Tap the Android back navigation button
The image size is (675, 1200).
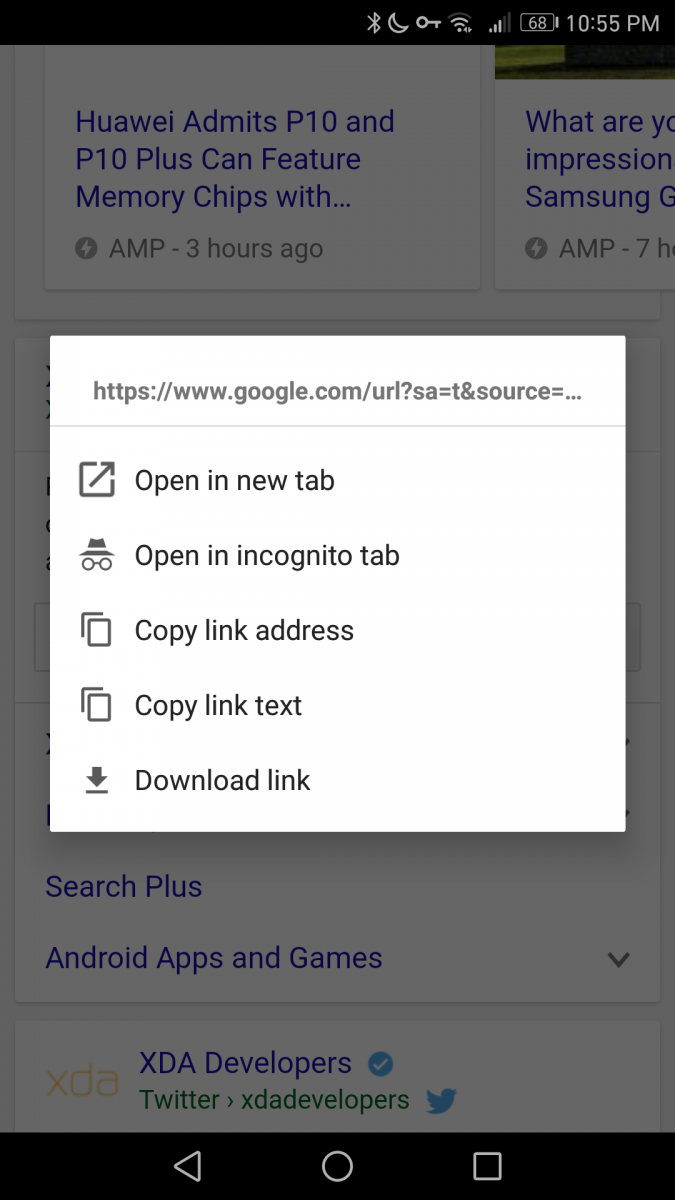(x=187, y=1165)
